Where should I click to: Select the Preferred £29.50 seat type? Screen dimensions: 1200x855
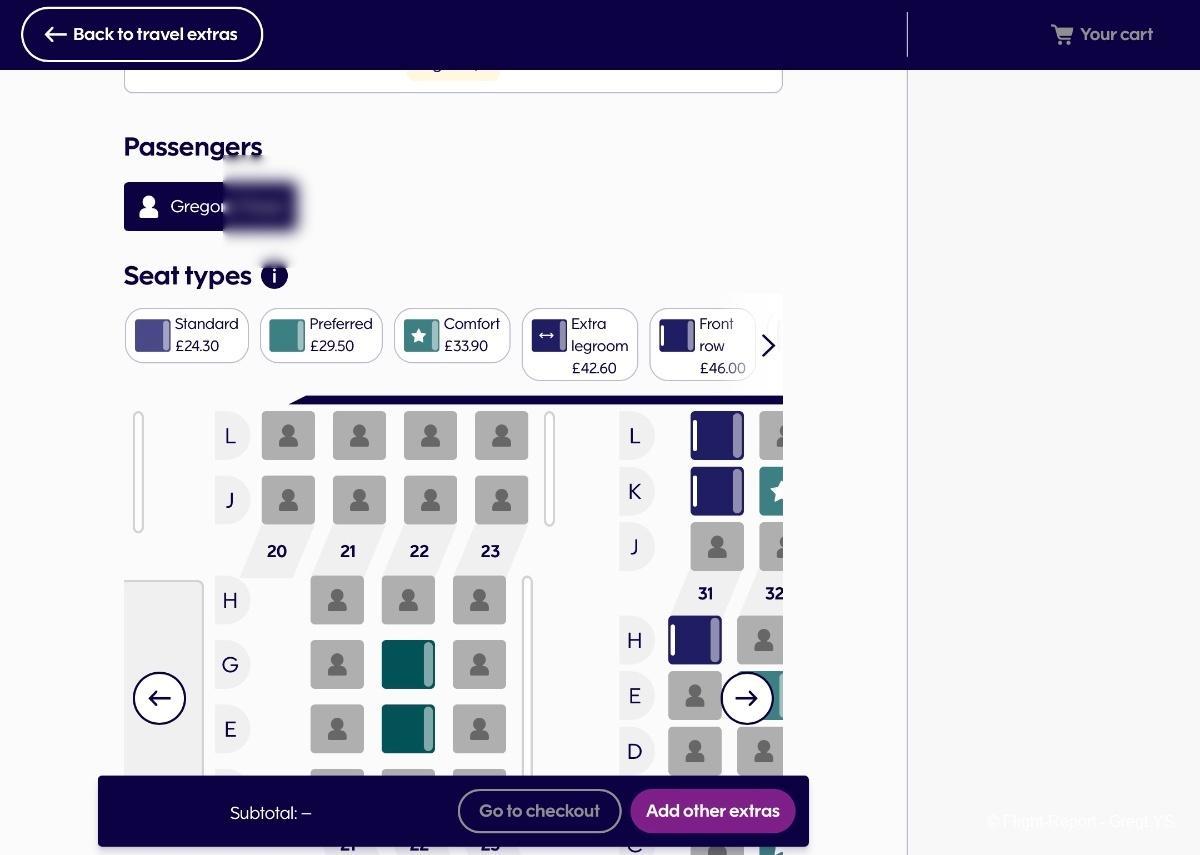[x=321, y=335]
